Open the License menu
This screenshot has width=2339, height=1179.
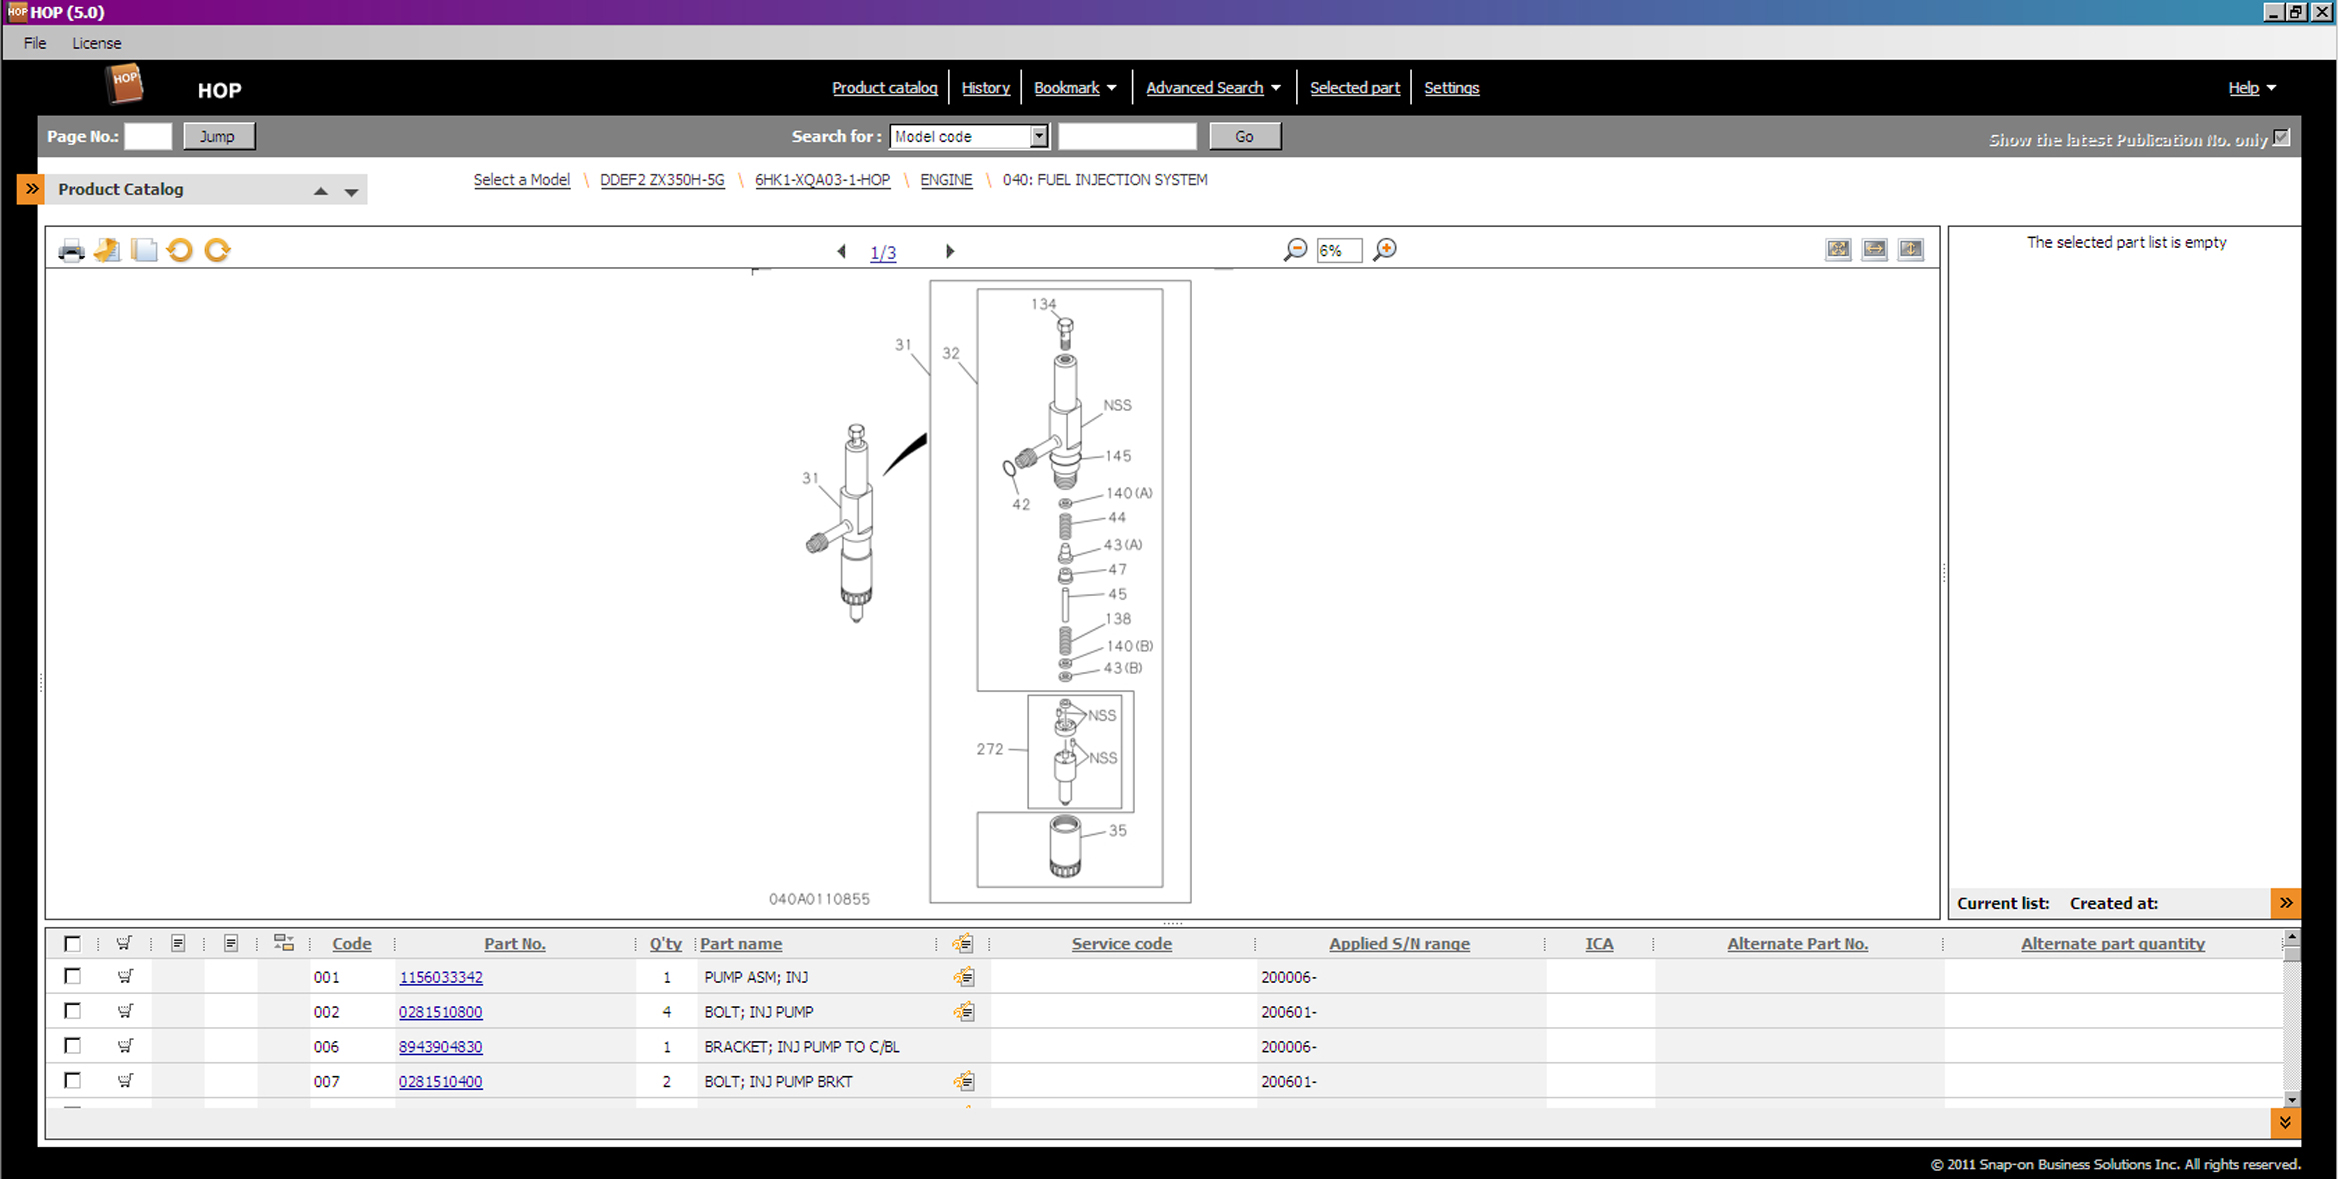pos(97,43)
